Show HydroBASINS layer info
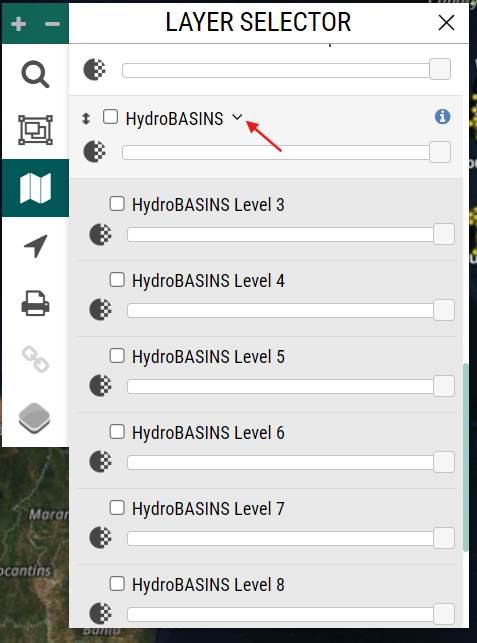 point(443,117)
